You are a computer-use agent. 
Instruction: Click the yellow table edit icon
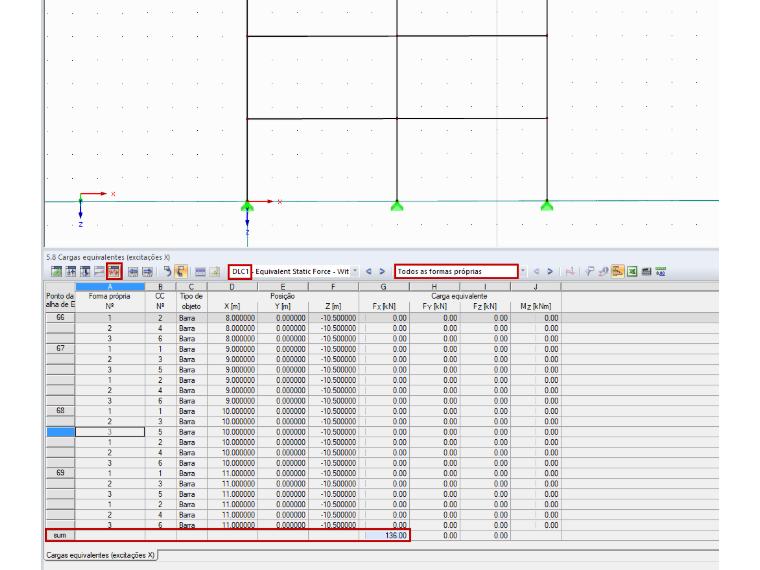pyautogui.click(x=215, y=271)
